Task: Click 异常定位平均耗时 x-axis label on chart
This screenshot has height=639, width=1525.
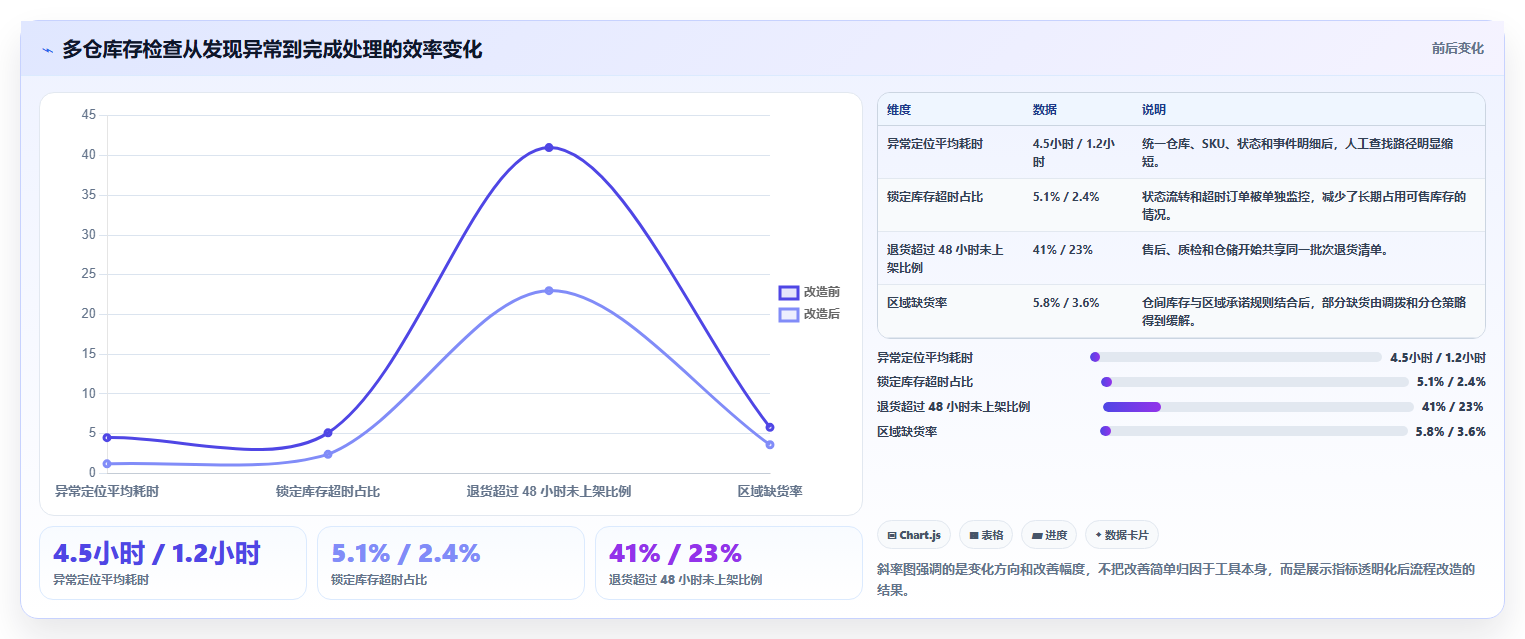Action: [x=107, y=491]
